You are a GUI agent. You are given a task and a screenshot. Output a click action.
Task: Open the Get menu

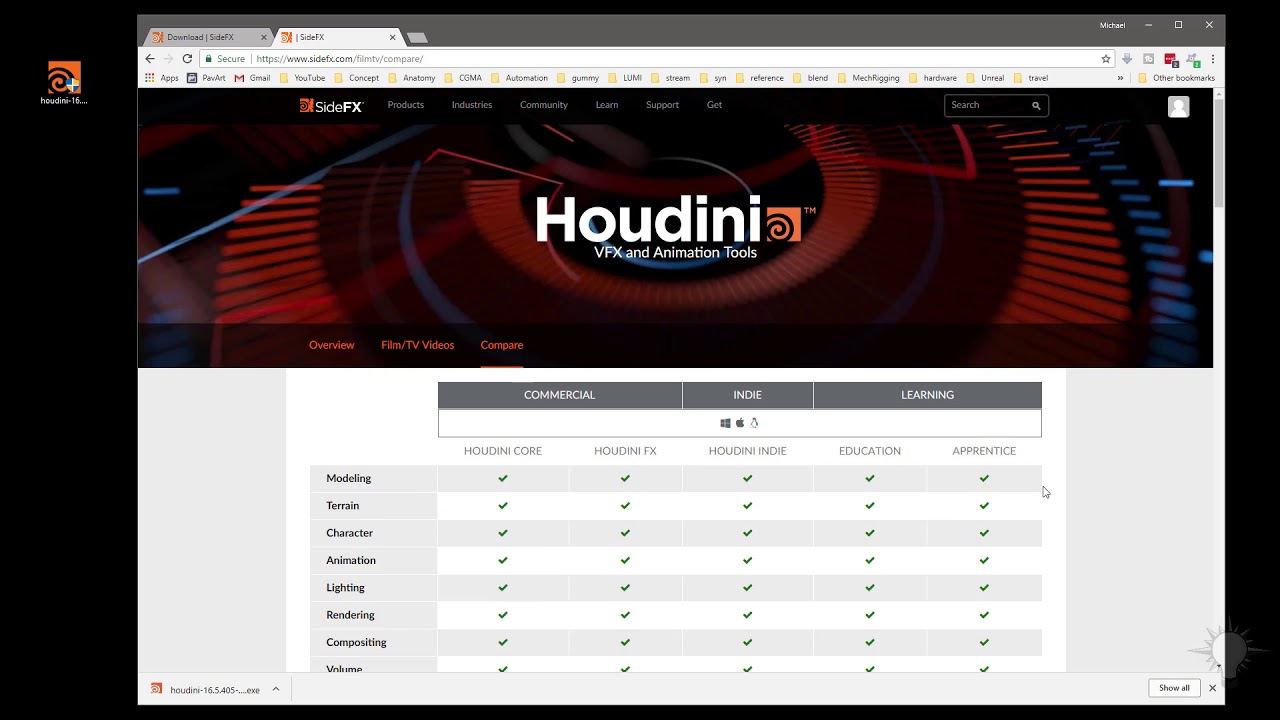[x=714, y=105]
